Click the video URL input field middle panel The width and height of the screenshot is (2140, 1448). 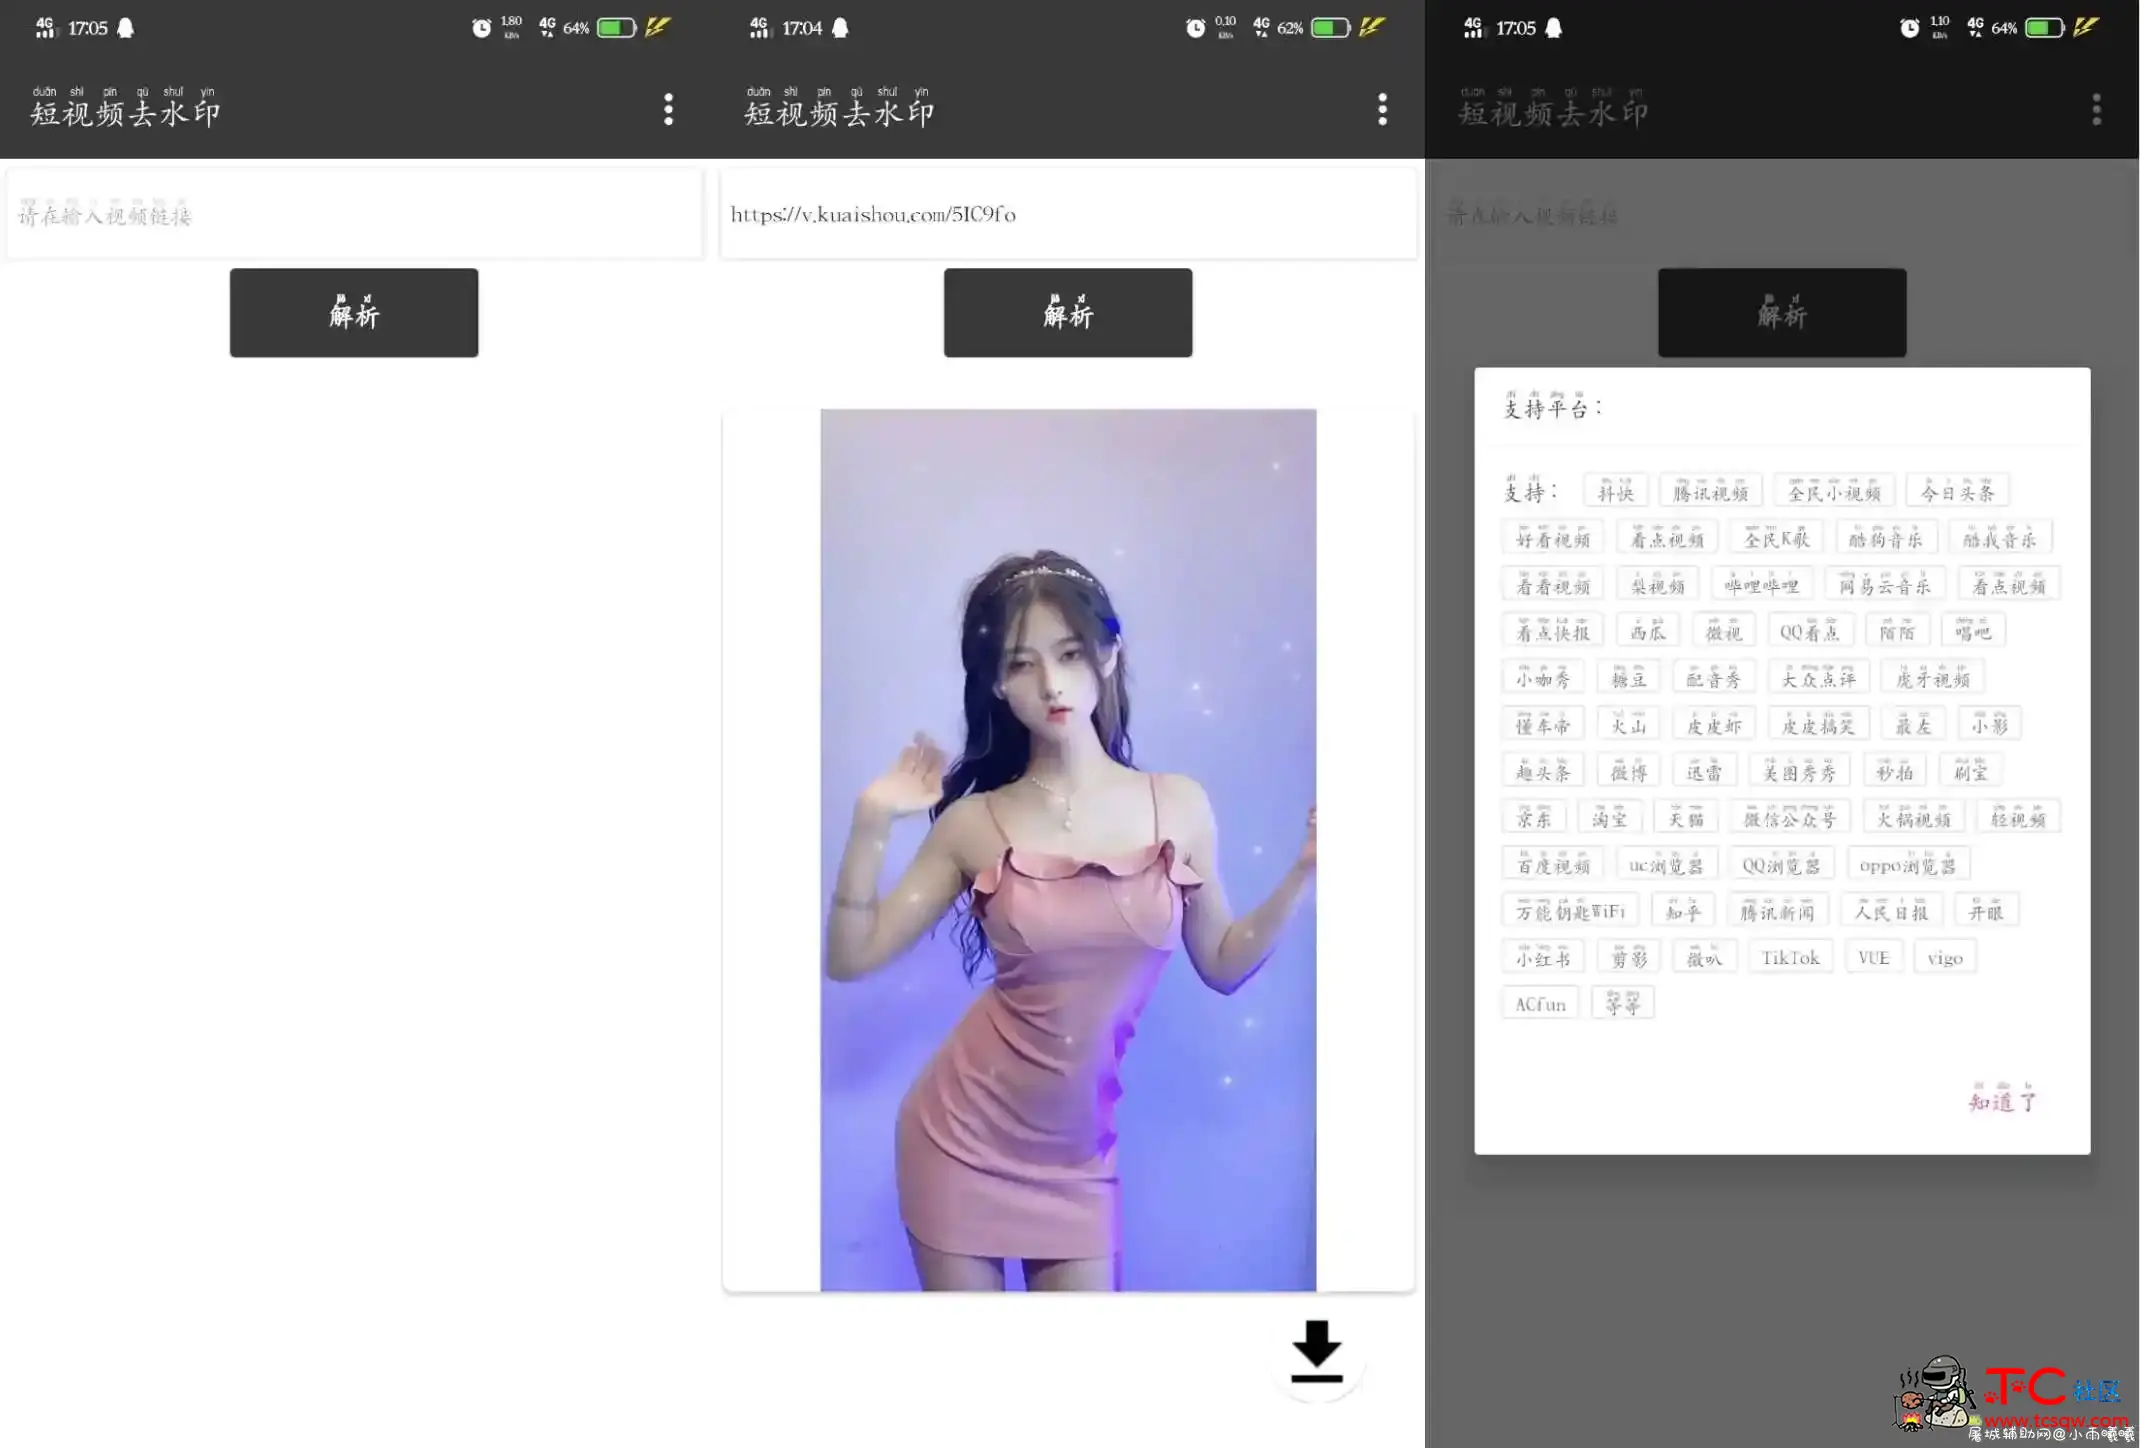click(x=1067, y=213)
